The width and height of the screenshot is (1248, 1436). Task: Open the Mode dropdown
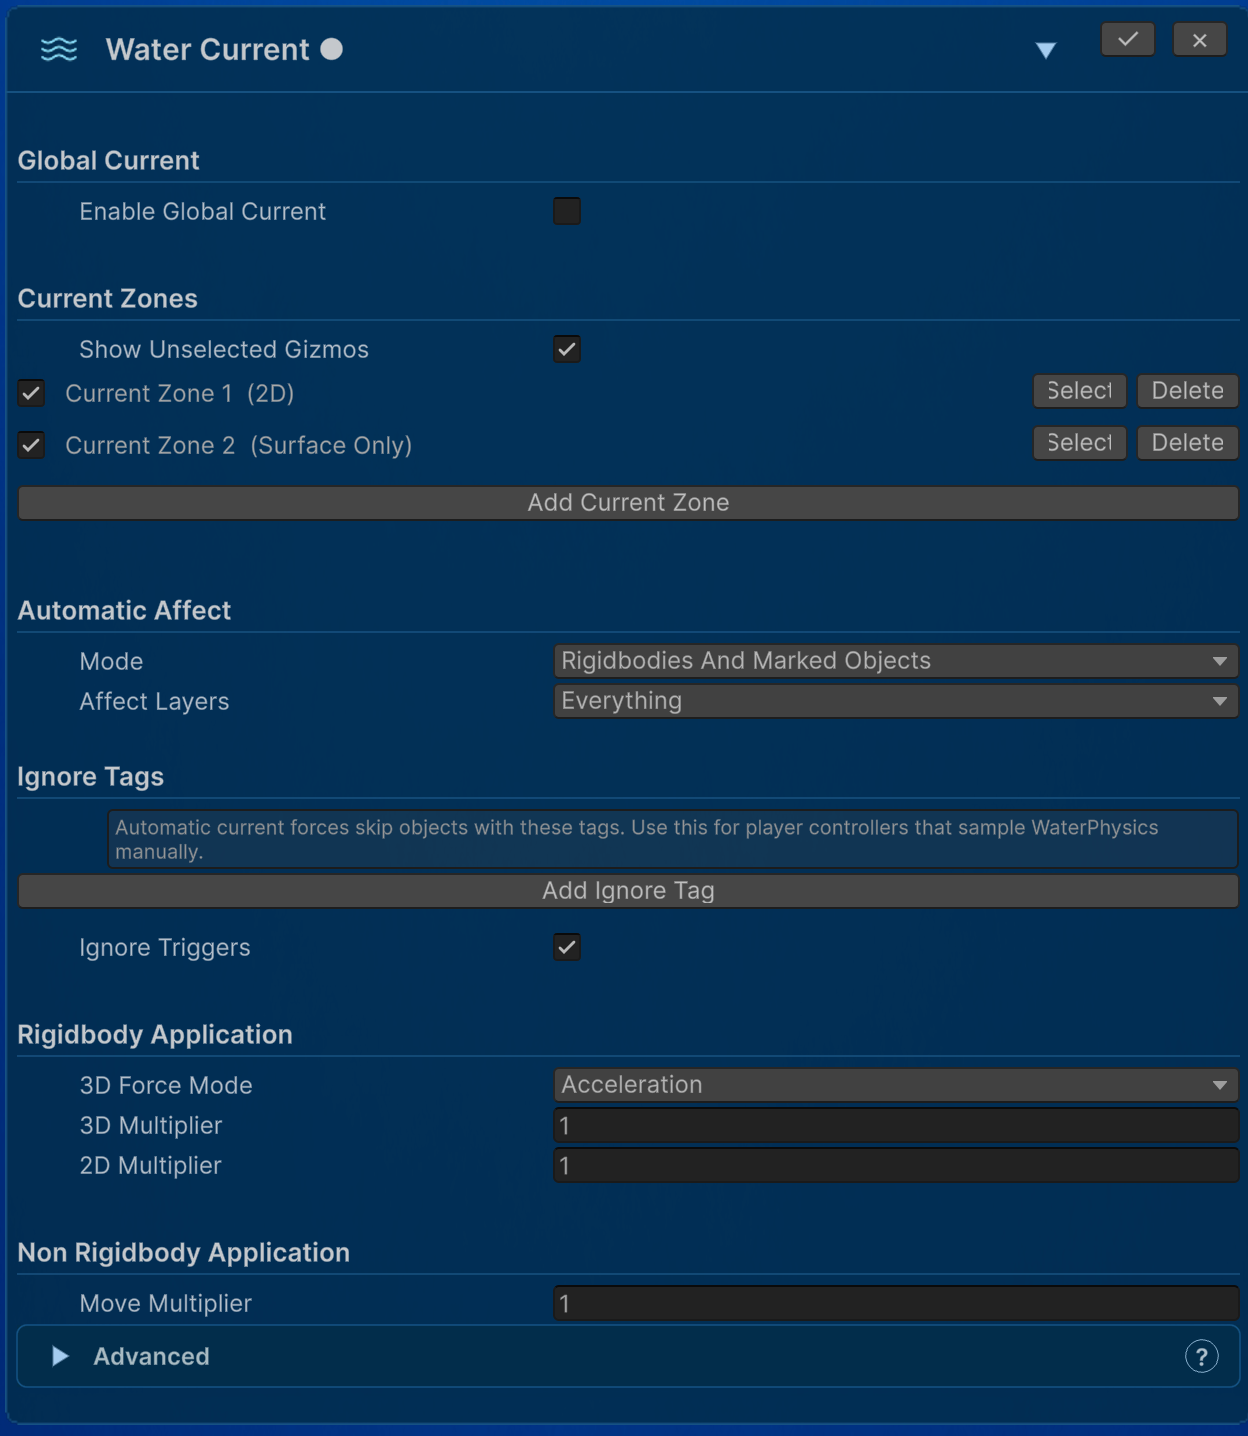coord(896,661)
